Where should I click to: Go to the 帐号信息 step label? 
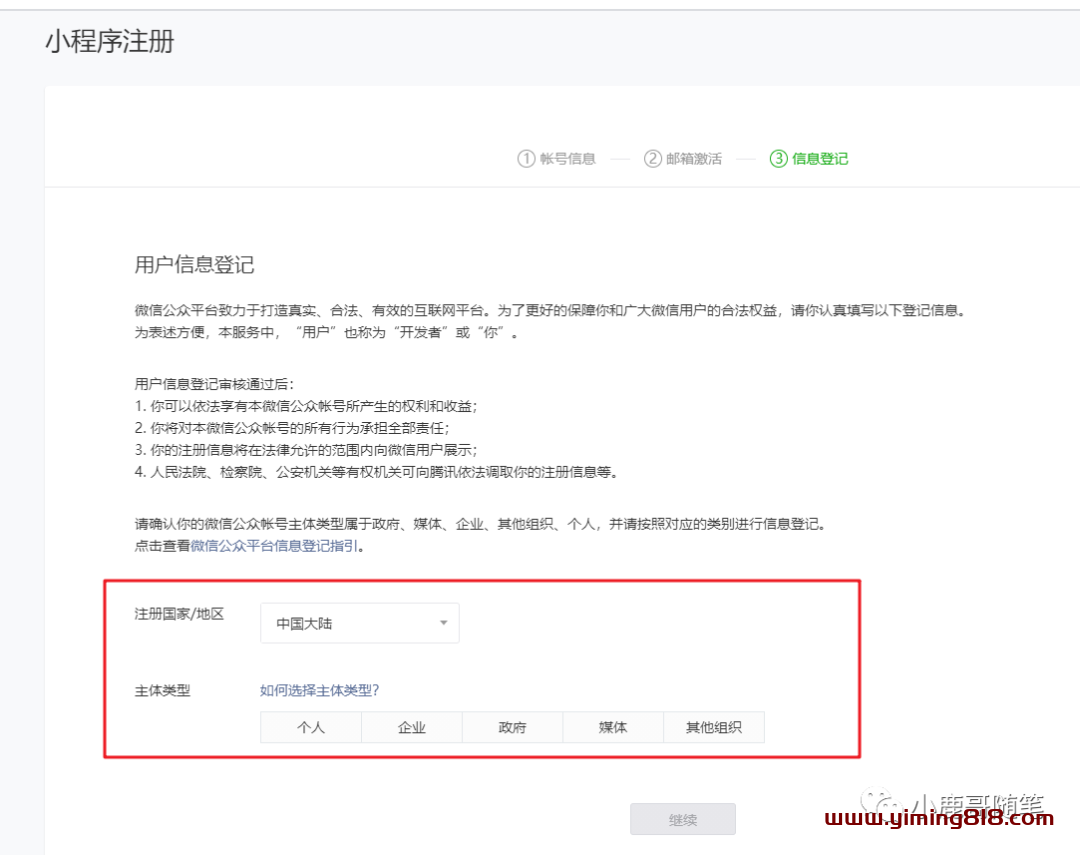[567, 158]
